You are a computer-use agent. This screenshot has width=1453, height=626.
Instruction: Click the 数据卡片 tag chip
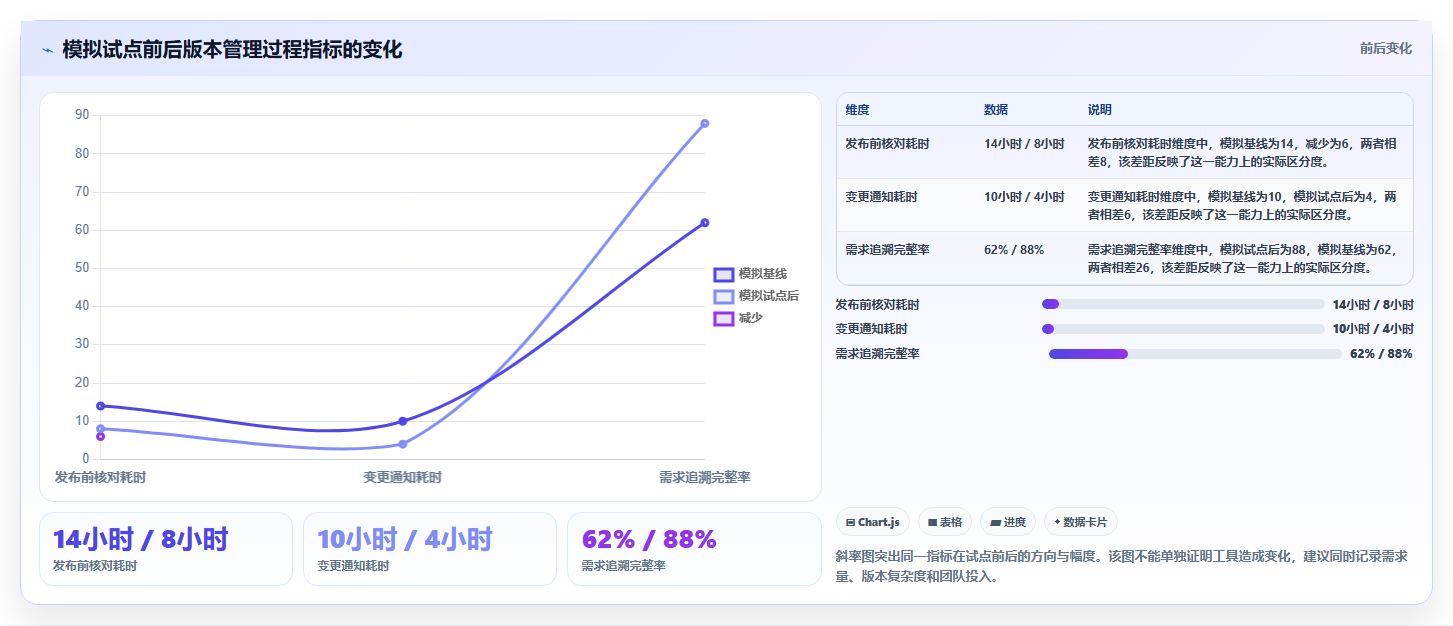(1081, 522)
